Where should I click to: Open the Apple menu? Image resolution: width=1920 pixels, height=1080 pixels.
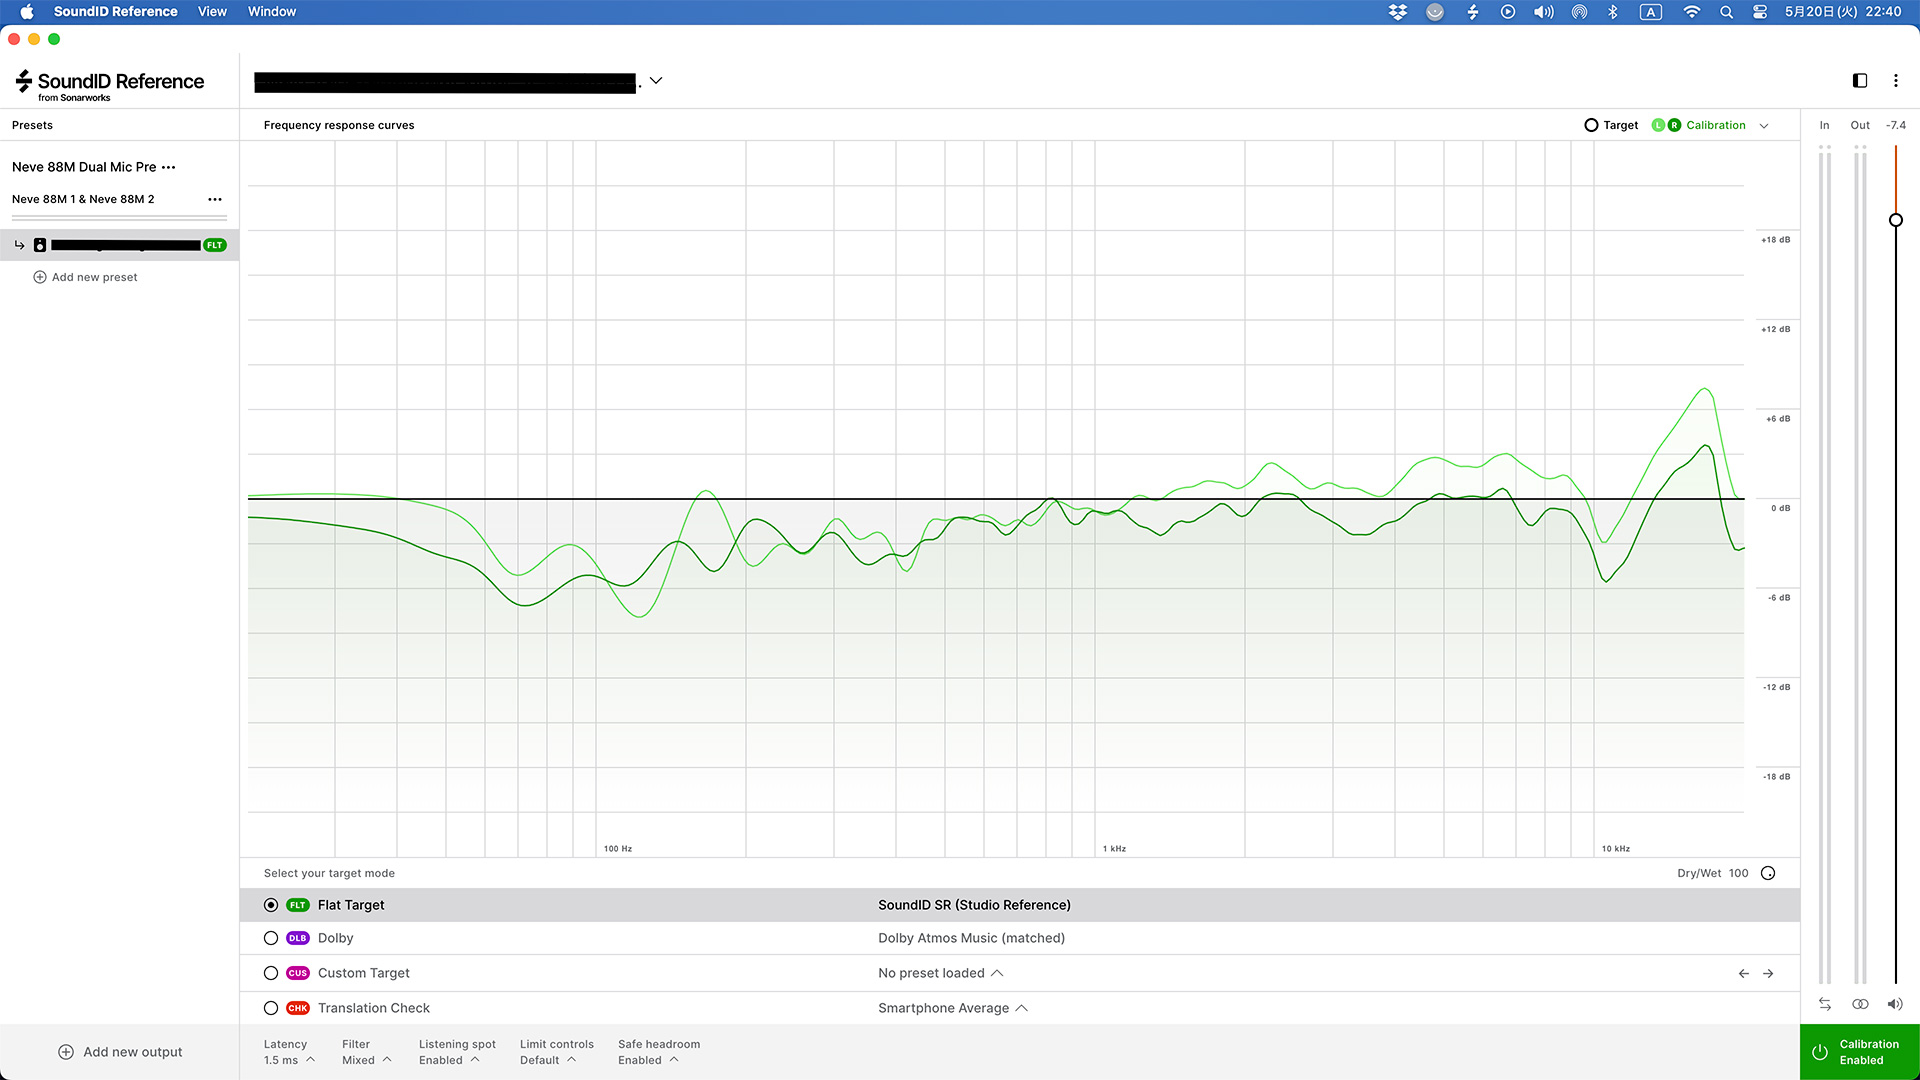tap(27, 12)
